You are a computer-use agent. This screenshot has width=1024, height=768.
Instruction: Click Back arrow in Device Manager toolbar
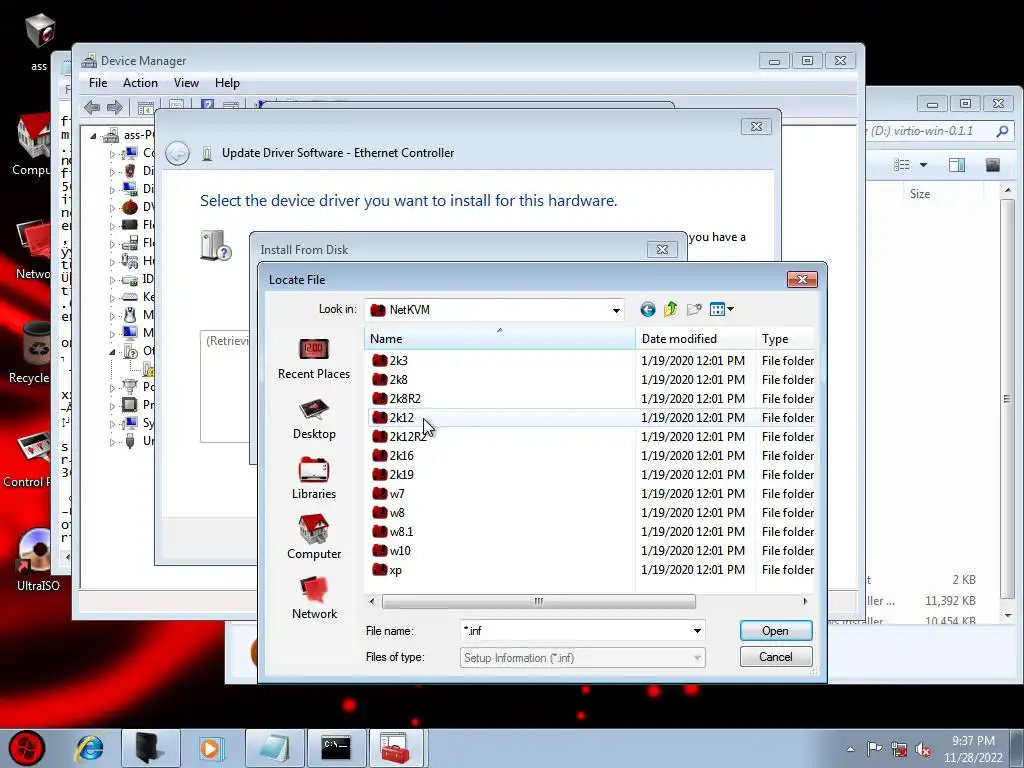coord(92,107)
